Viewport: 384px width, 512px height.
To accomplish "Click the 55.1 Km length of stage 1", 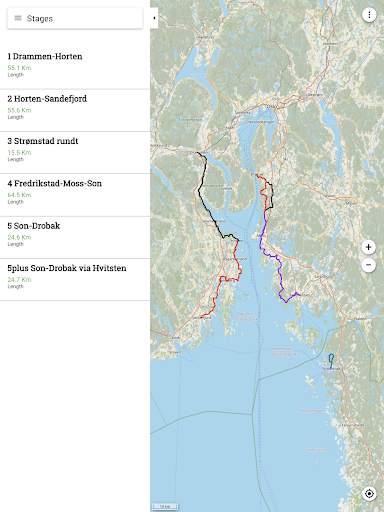I will click(19, 68).
